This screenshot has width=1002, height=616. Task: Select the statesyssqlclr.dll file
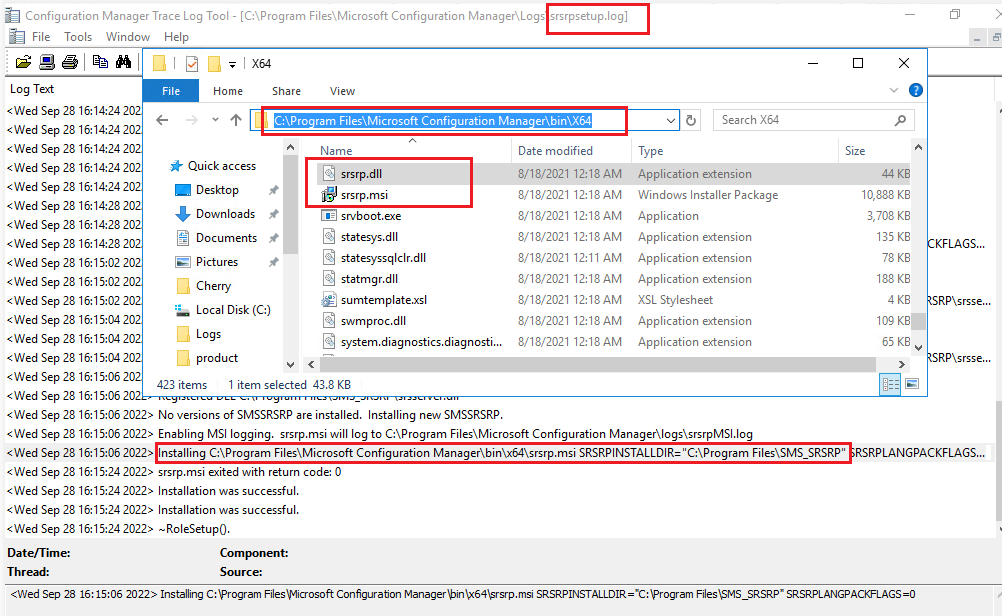click(x=383, y=258)
